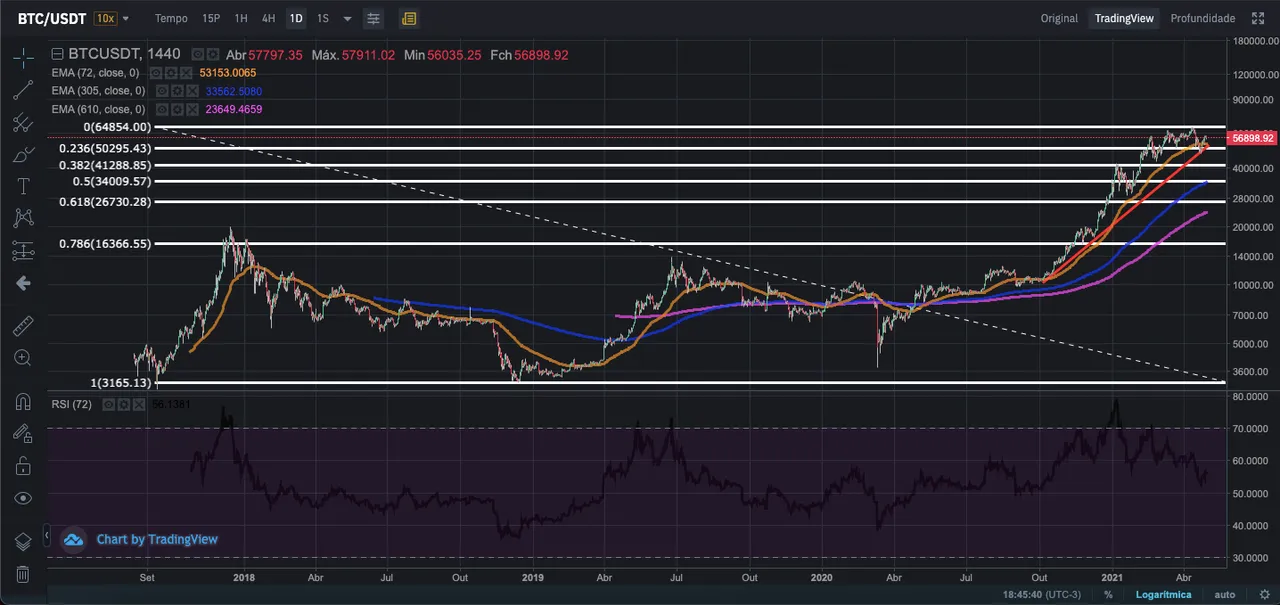Viewport: 1280px width, 605px height.
Task: Click the yellow notes icon in top bar
Action: tap(408, 18)
